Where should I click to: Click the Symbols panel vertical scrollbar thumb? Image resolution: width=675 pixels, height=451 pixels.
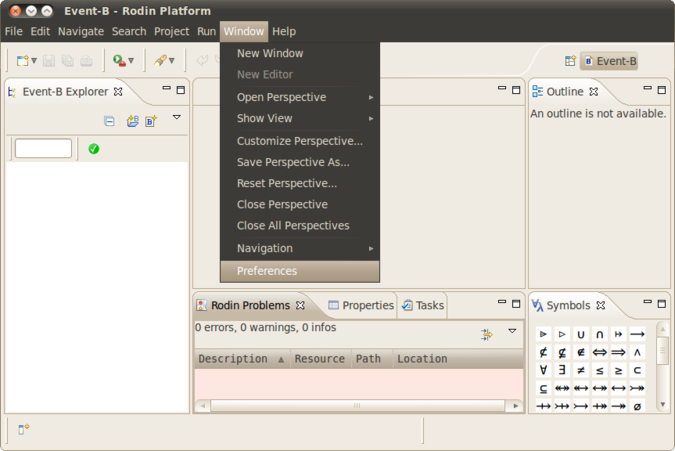(663, 351)
